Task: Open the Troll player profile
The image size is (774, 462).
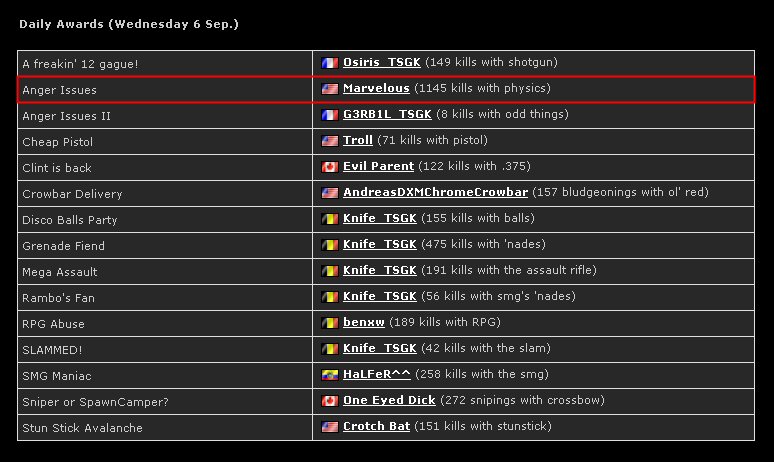Action: [x=357, y=140]
